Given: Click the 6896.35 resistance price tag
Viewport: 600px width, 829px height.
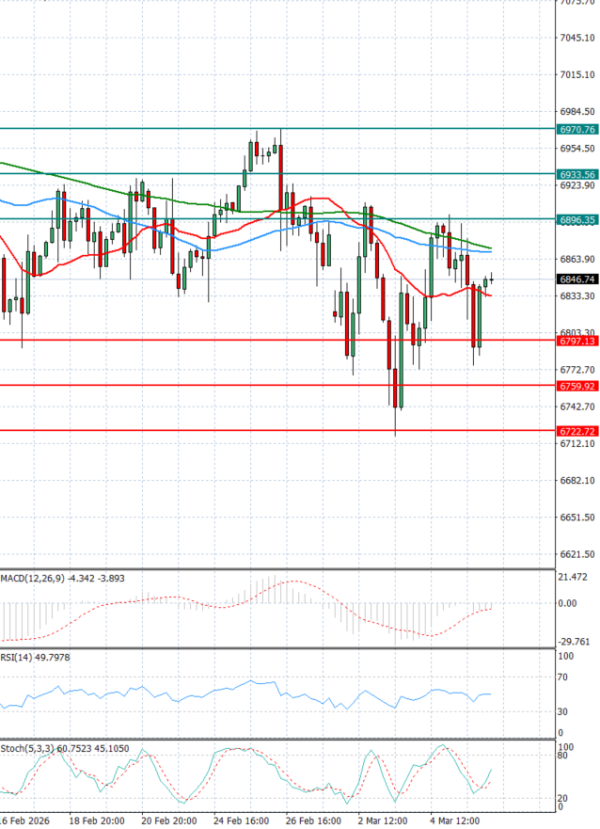Looking at the screenshot, I should 578,219.
